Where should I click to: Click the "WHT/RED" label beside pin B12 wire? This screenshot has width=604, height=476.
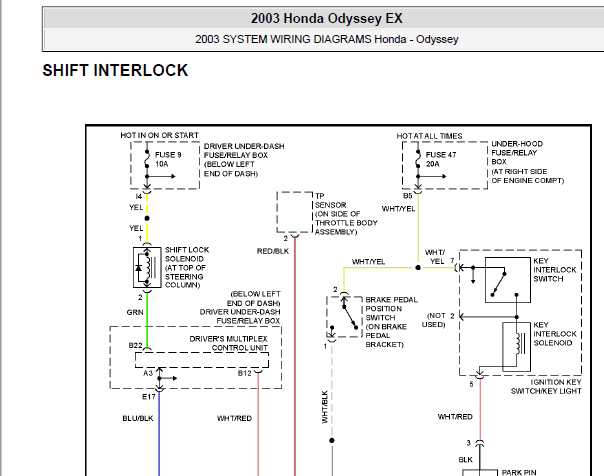(234, 418)
